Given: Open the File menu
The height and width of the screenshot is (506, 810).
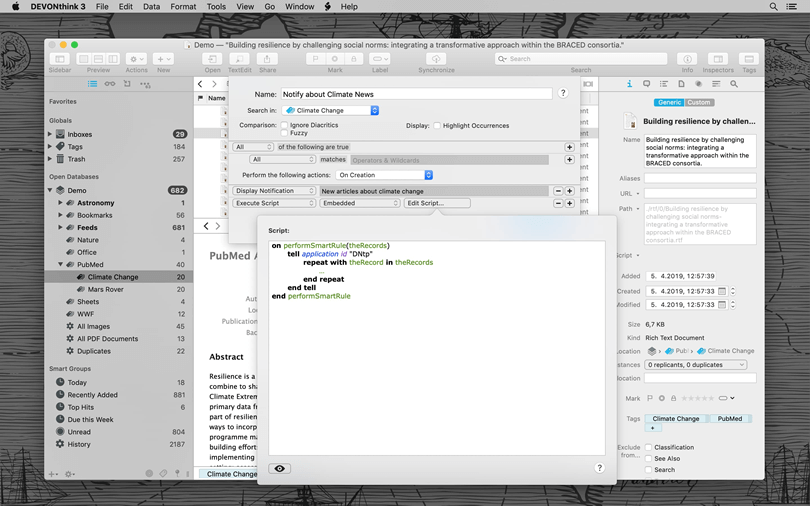Looking at the screenshot, I should pos(102,7).
